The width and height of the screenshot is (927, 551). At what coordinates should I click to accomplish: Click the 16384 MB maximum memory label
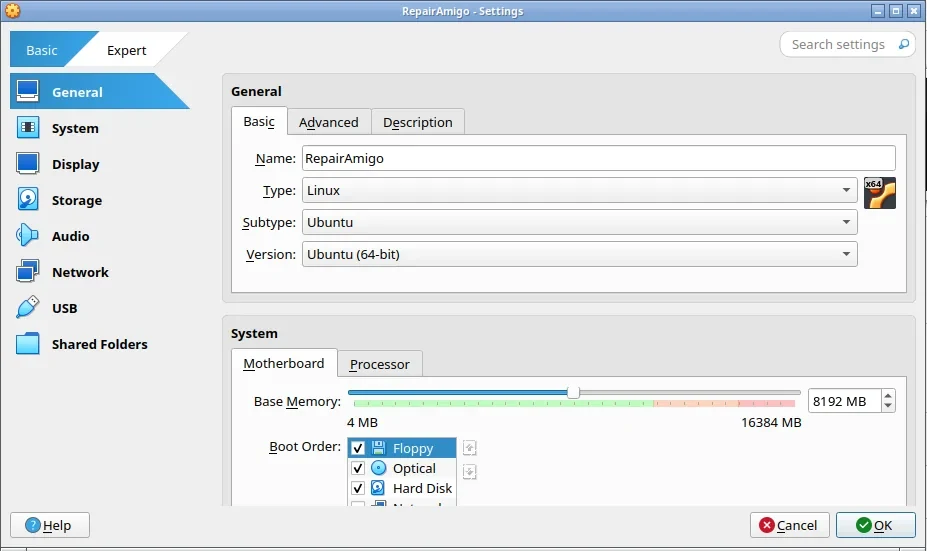pos(771,423)
